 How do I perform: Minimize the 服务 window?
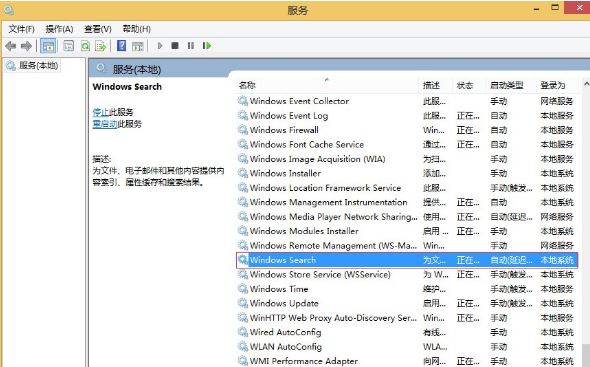click(537, 8)
